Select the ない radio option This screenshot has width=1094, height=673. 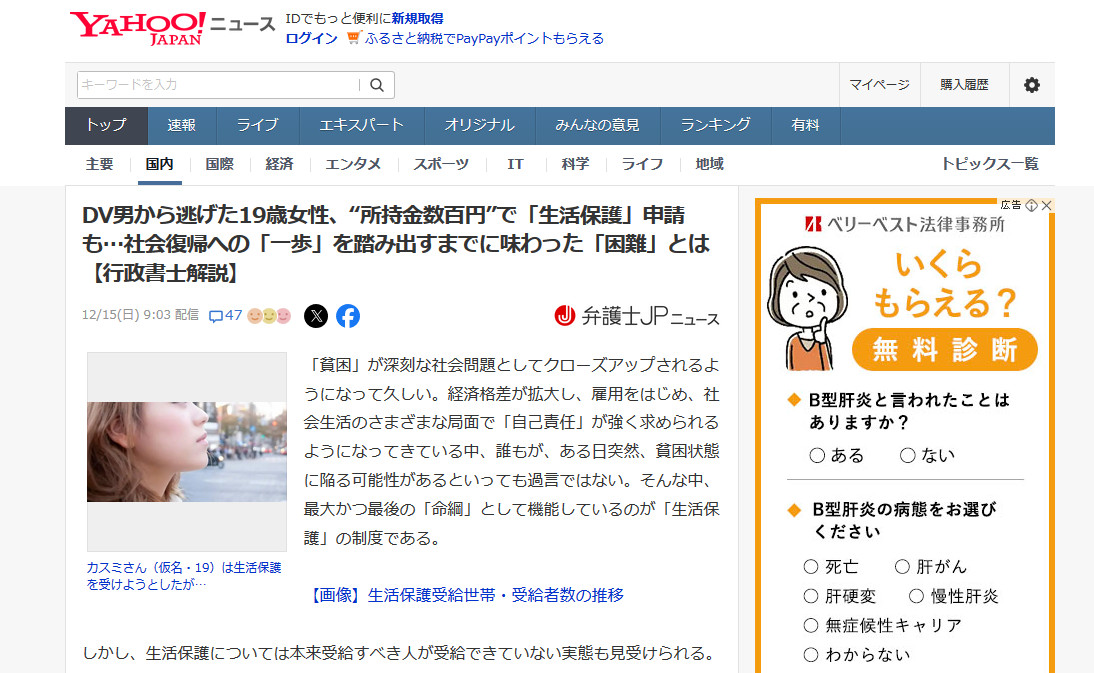(907, 456)
